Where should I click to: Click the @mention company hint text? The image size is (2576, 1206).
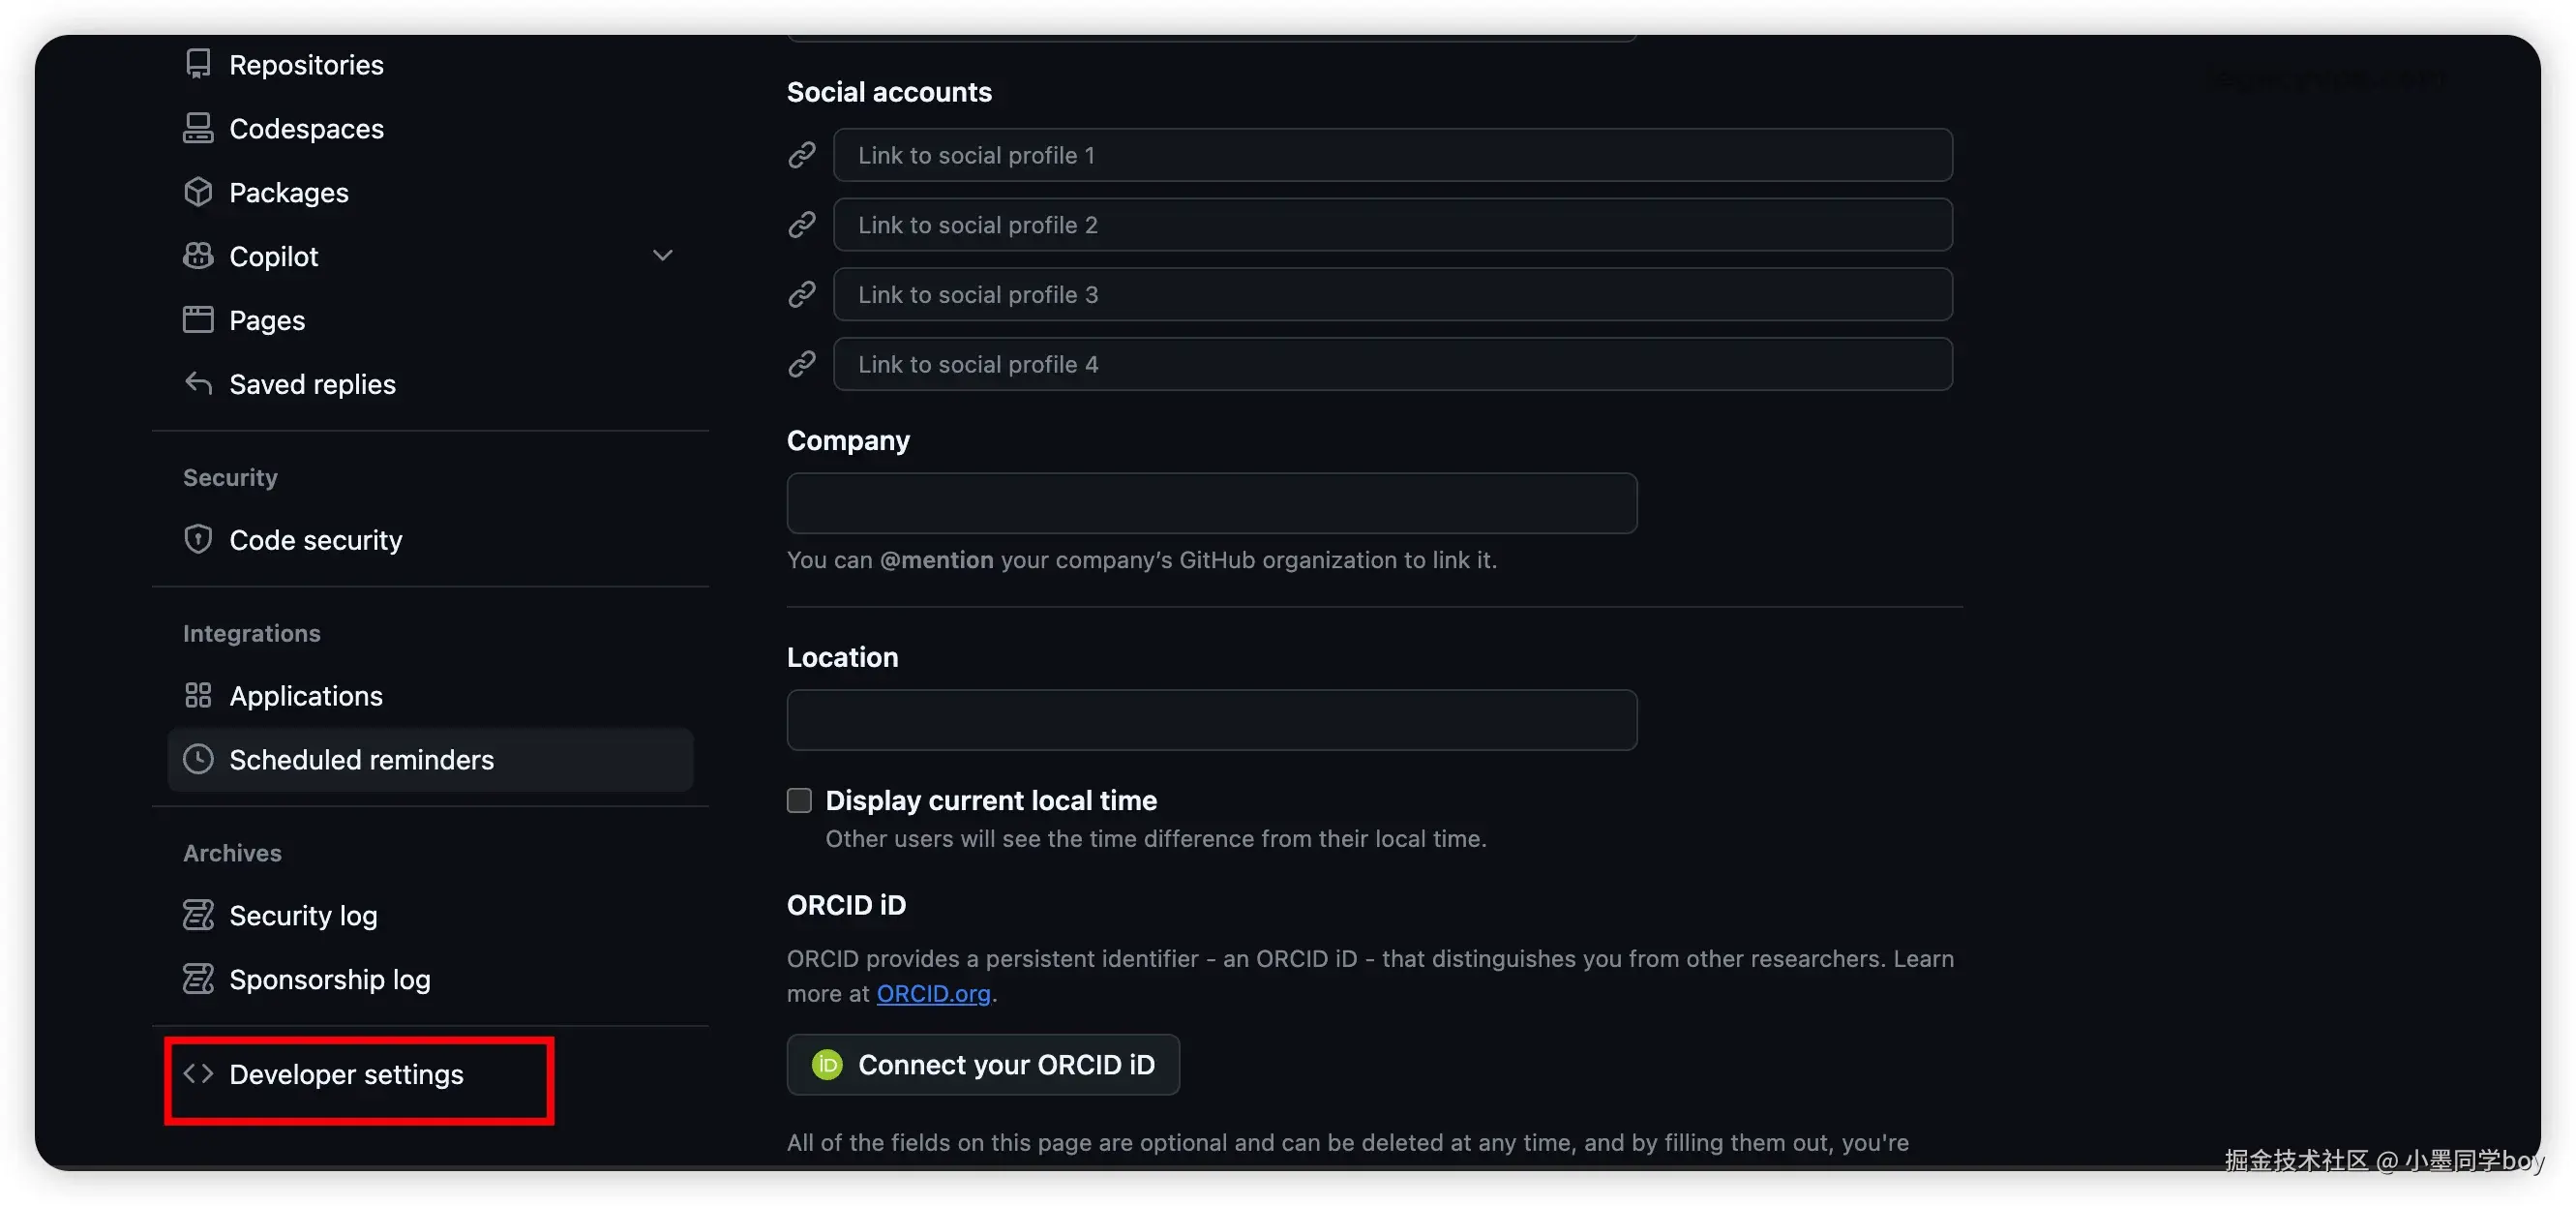pos(1142,560)
